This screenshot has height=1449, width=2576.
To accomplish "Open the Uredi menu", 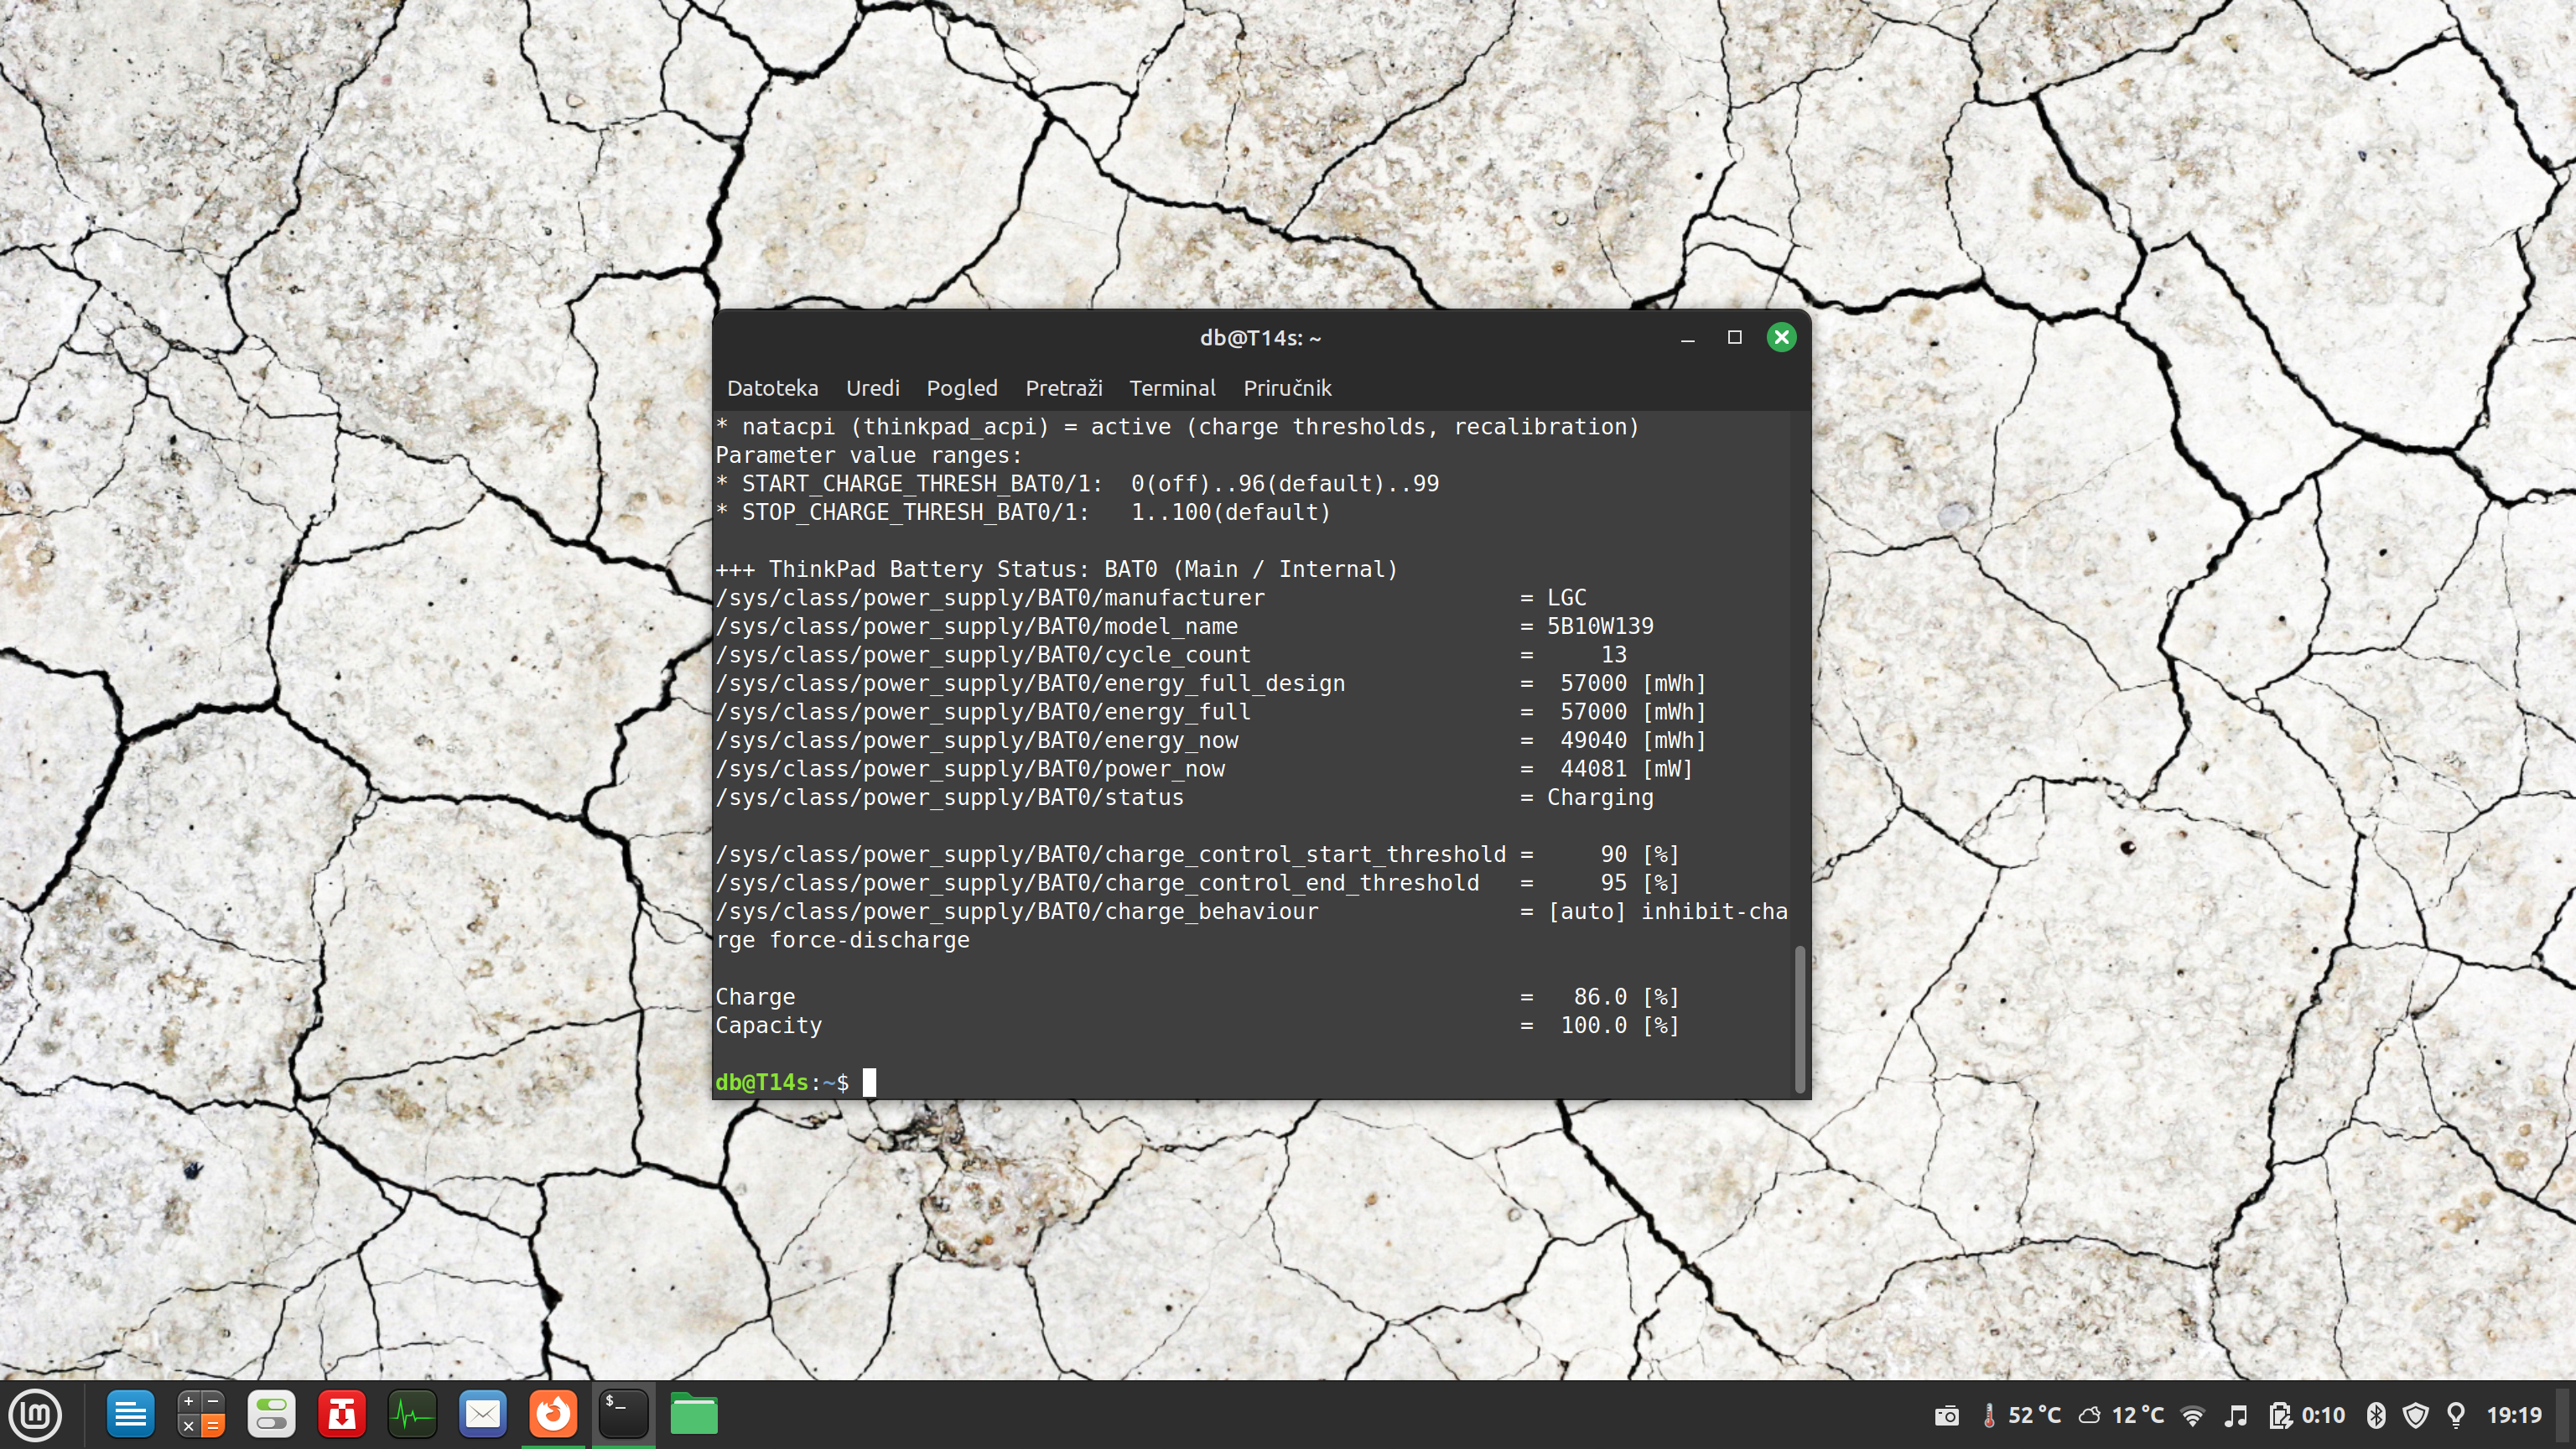I will coord(872,388).
